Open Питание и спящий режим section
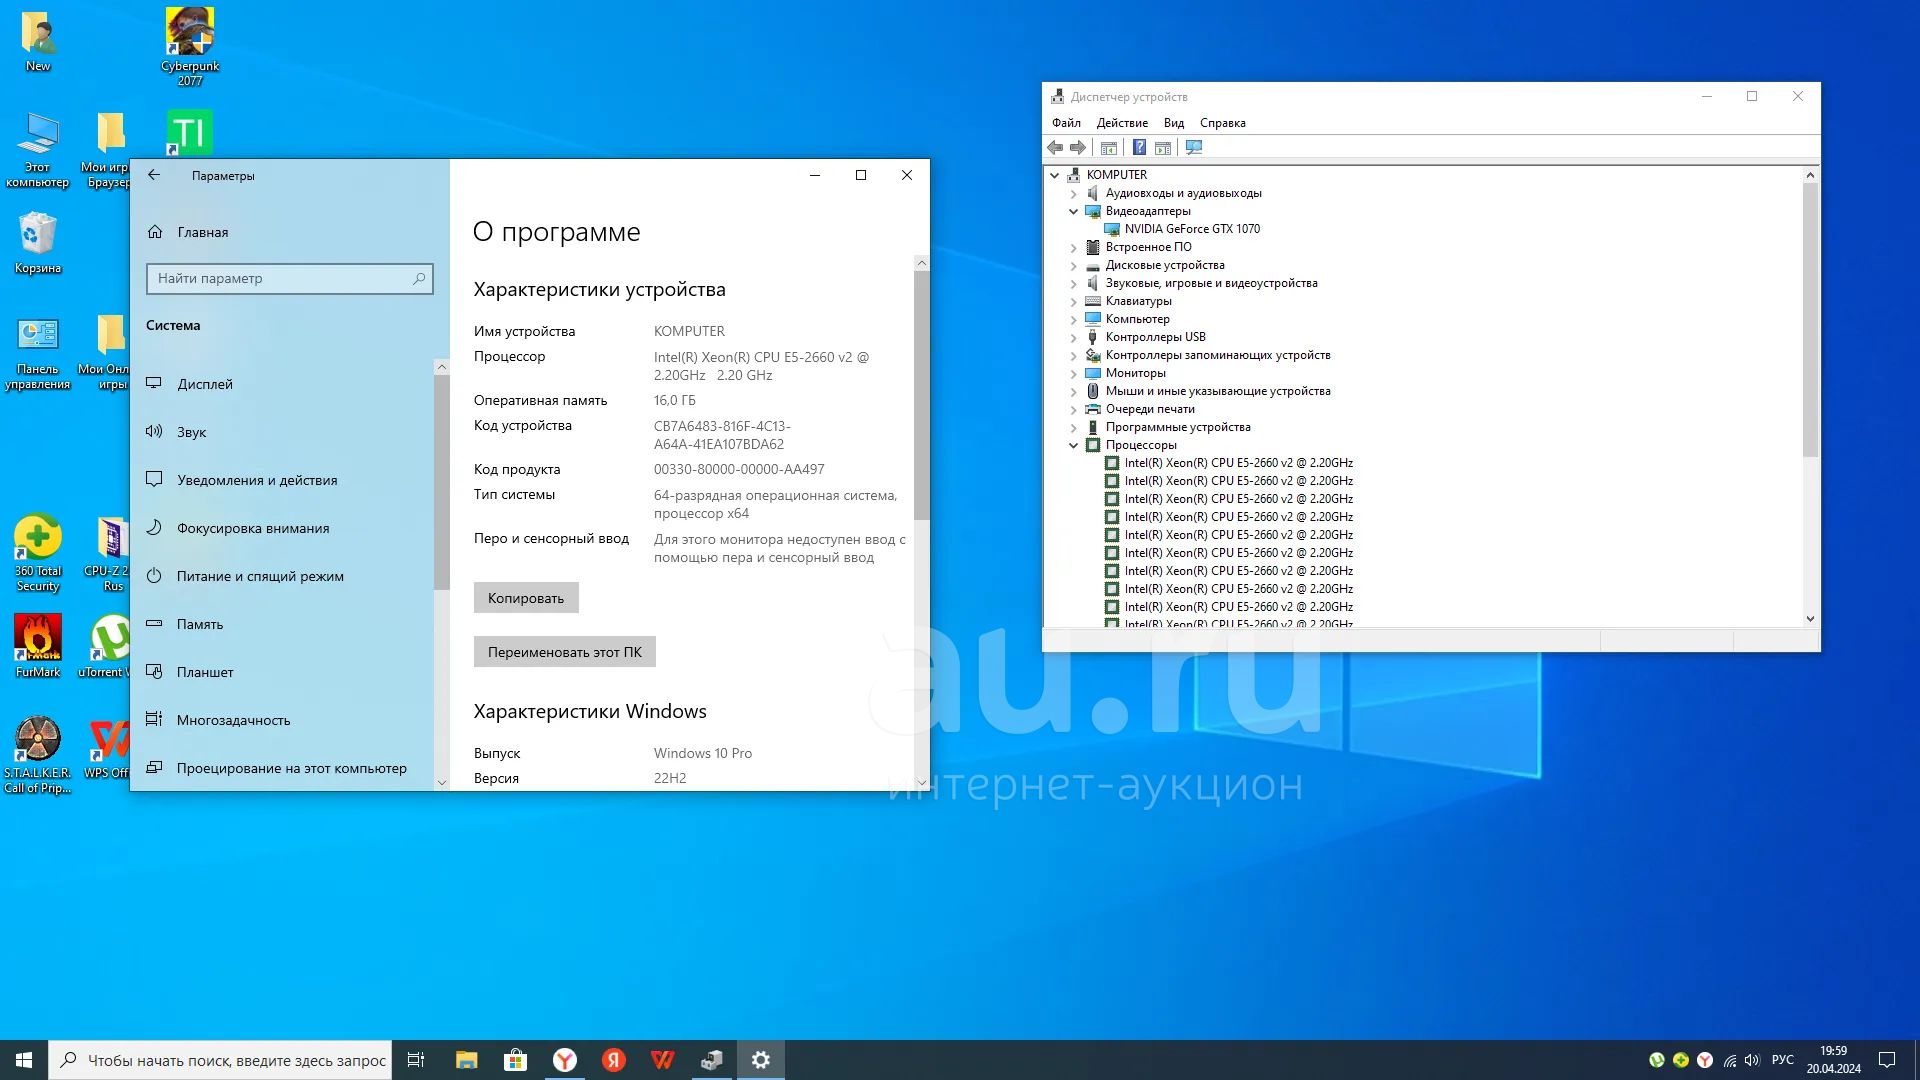The image size is (1920, 1080). pos(283,576)
